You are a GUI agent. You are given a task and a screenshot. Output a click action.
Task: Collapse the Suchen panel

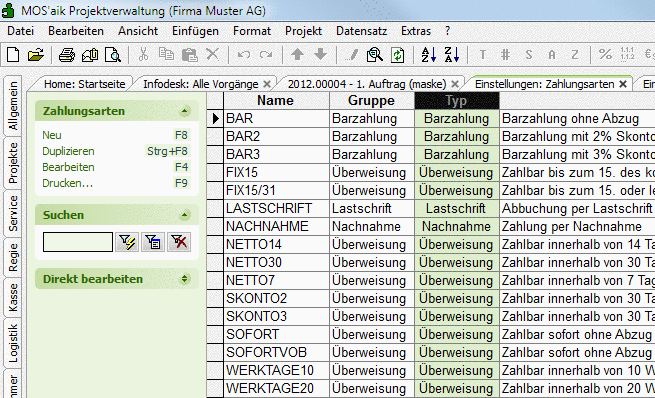coord(184,215)
